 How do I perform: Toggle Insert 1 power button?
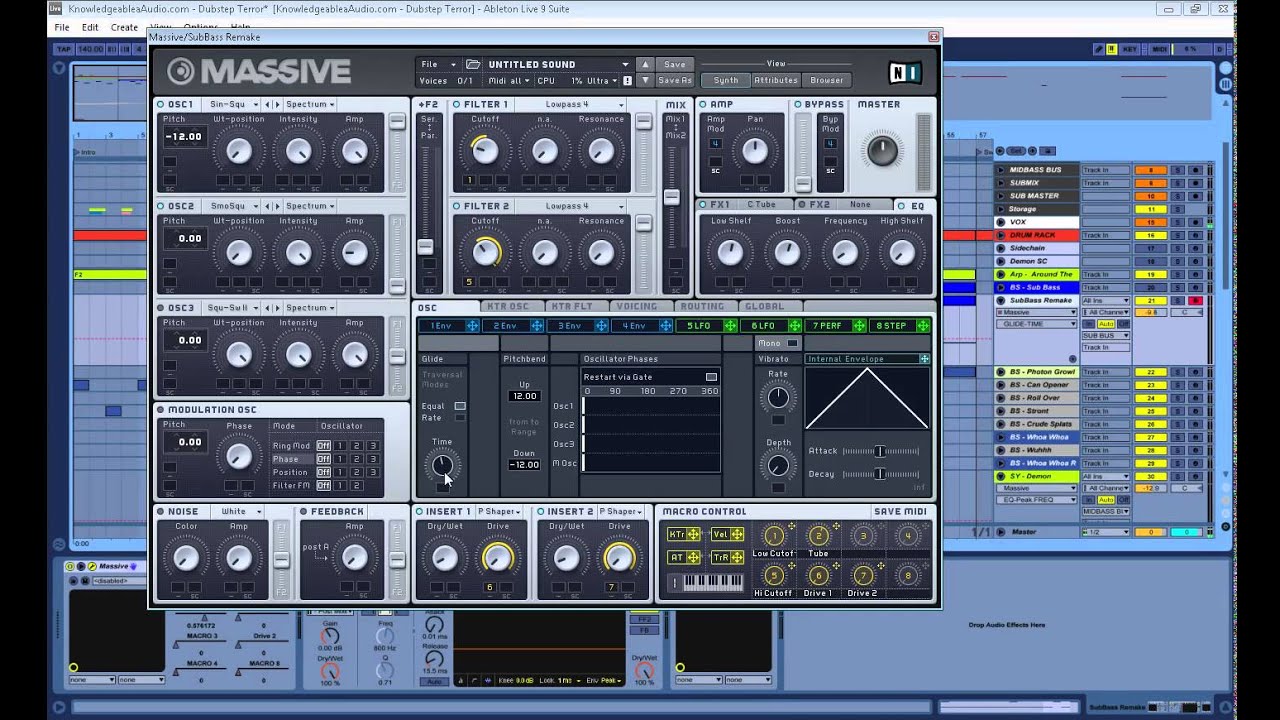420,511
